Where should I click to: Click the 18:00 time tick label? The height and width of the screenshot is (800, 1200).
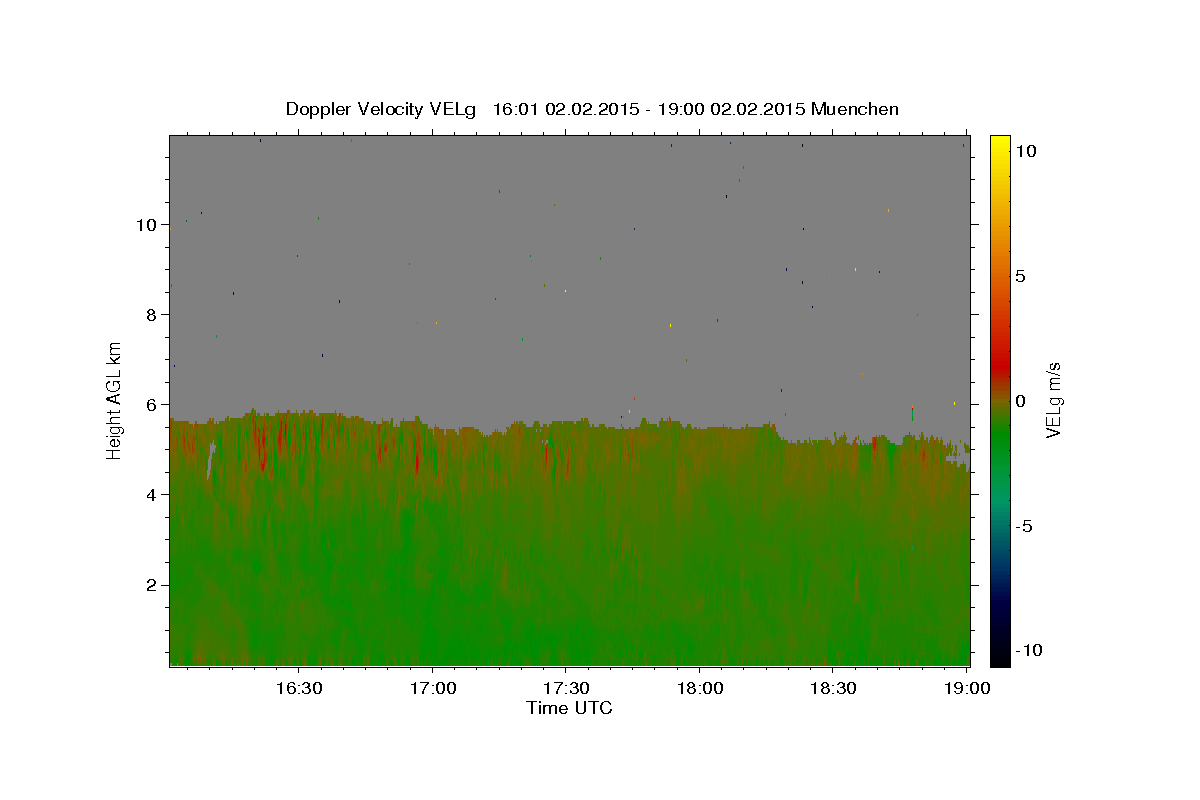(701, 689)
